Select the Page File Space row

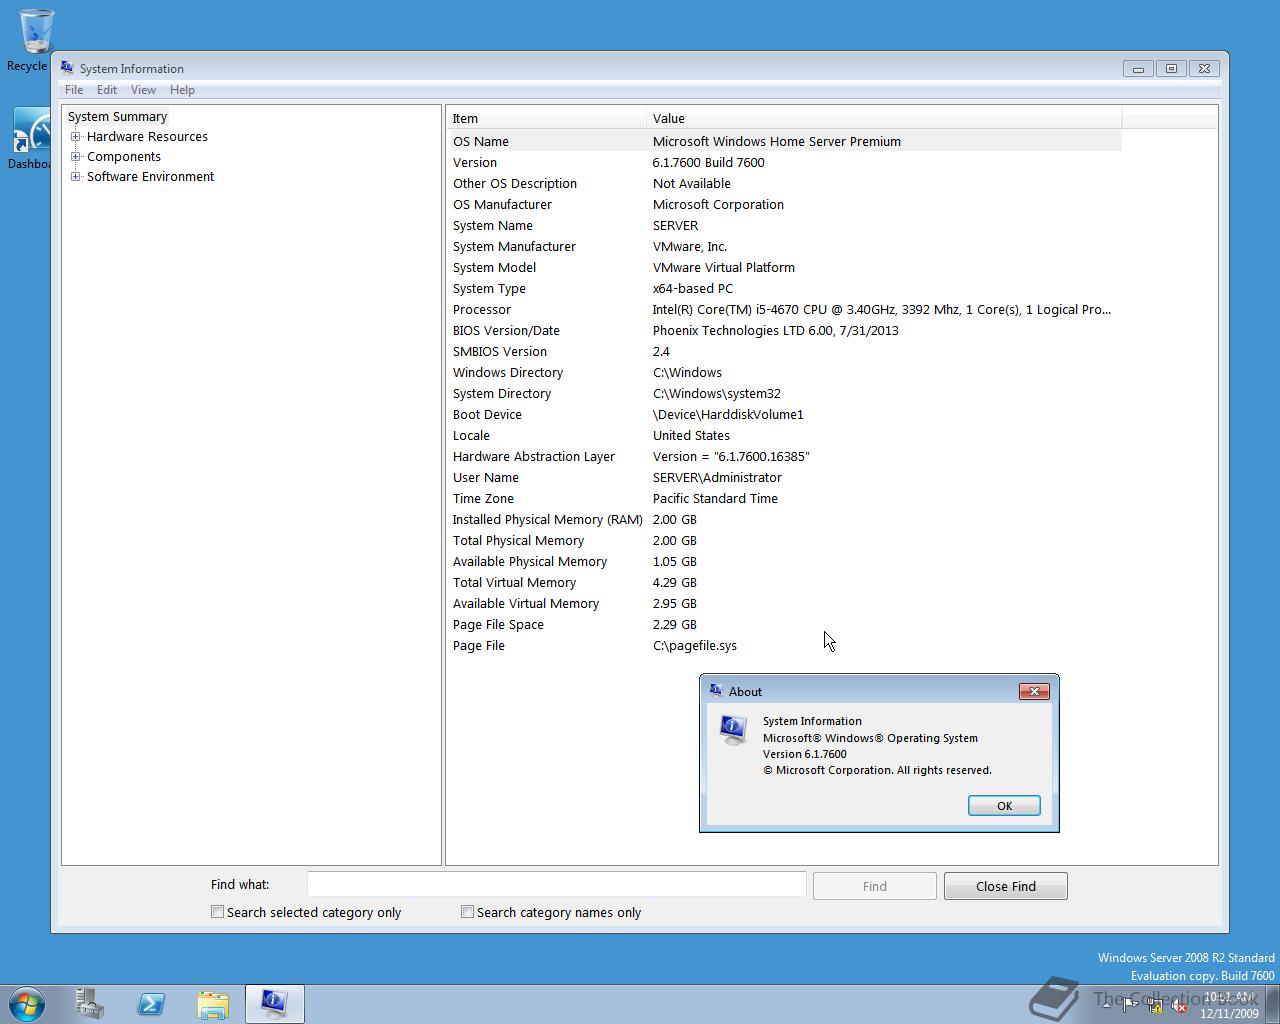pos(784,624)
